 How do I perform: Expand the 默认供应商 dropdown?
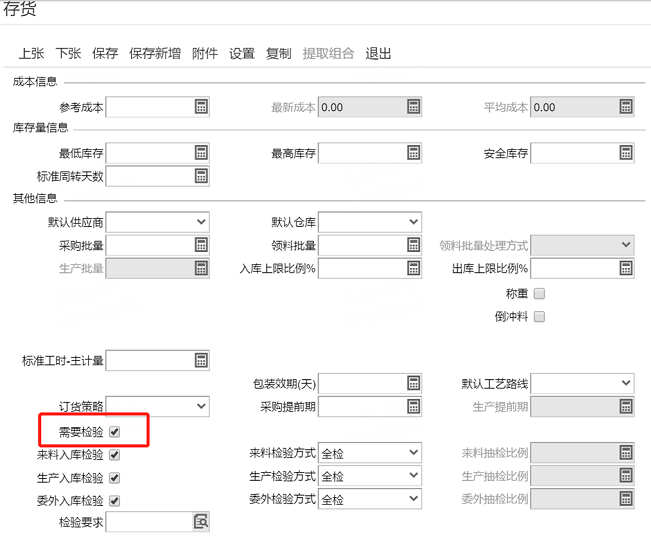point(158,222)
